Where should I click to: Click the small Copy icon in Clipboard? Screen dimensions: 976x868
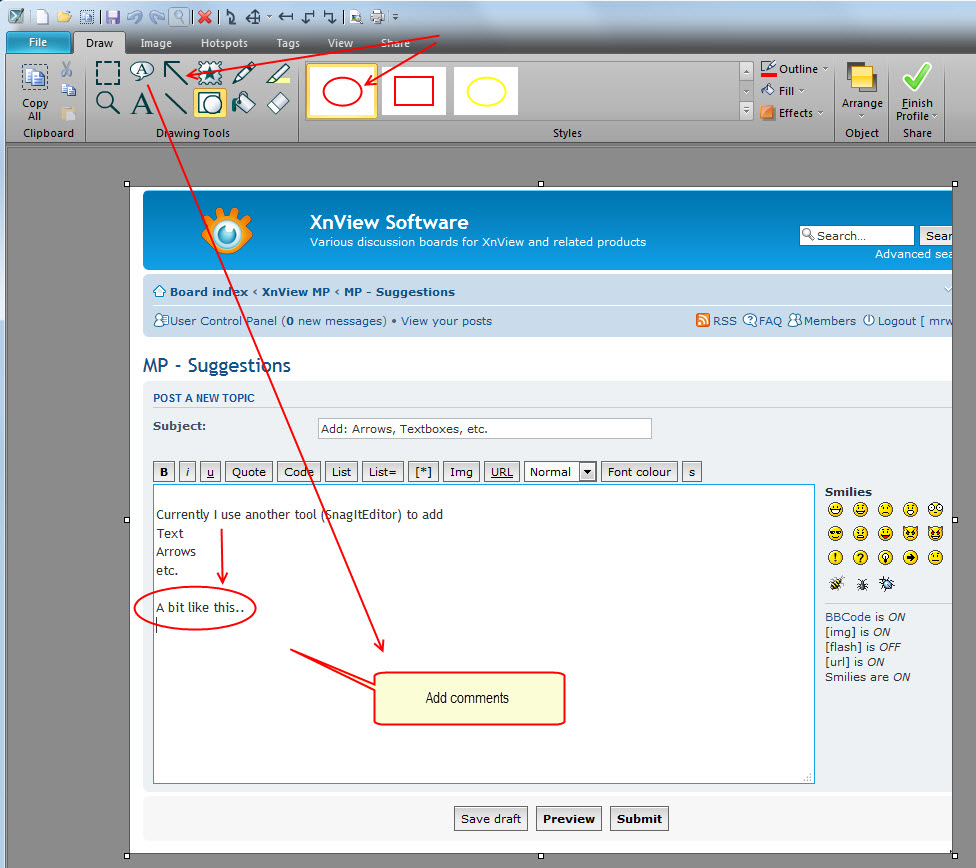68,90
